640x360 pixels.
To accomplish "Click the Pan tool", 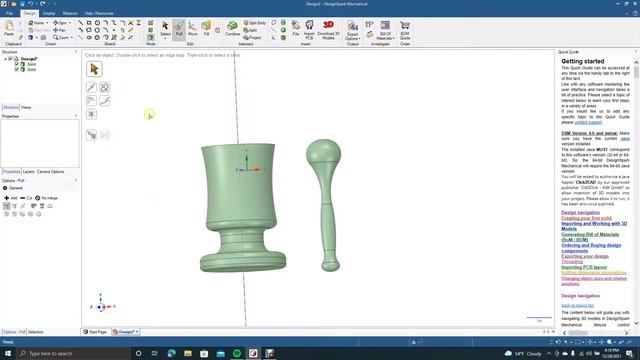I will tap(60, 30).
